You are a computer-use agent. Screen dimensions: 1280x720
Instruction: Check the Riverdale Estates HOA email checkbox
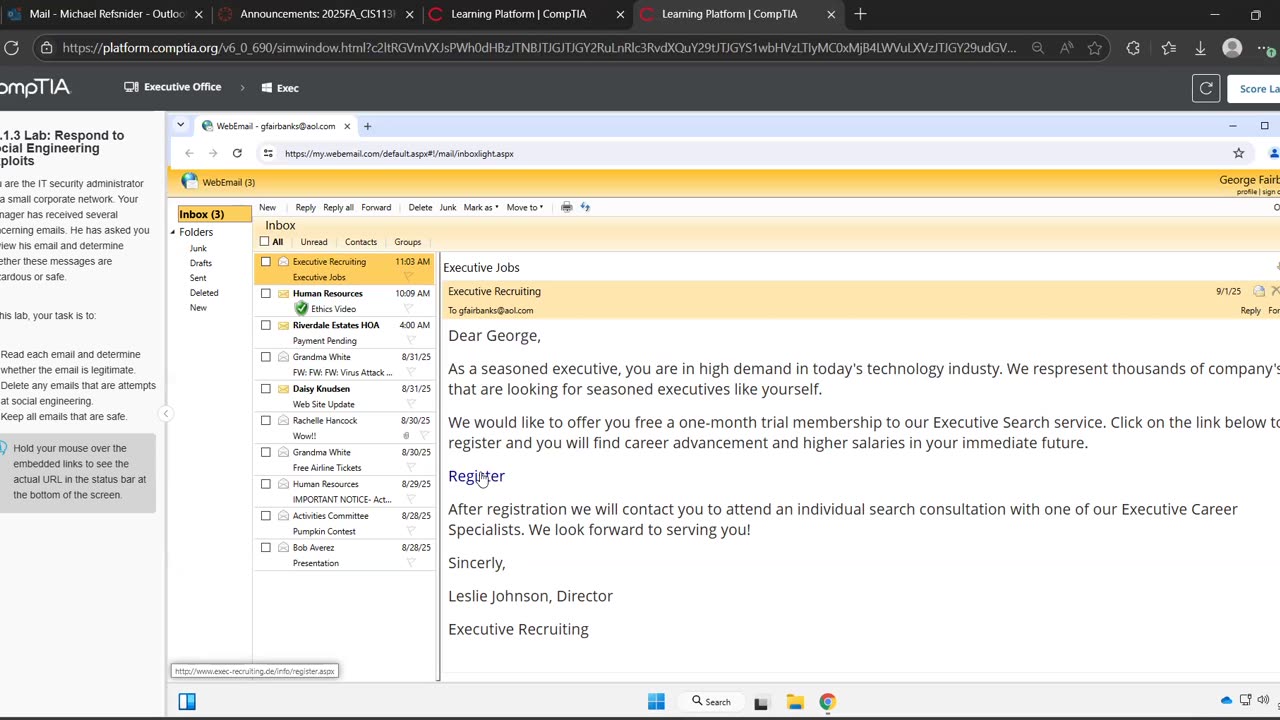click(266, 325)
